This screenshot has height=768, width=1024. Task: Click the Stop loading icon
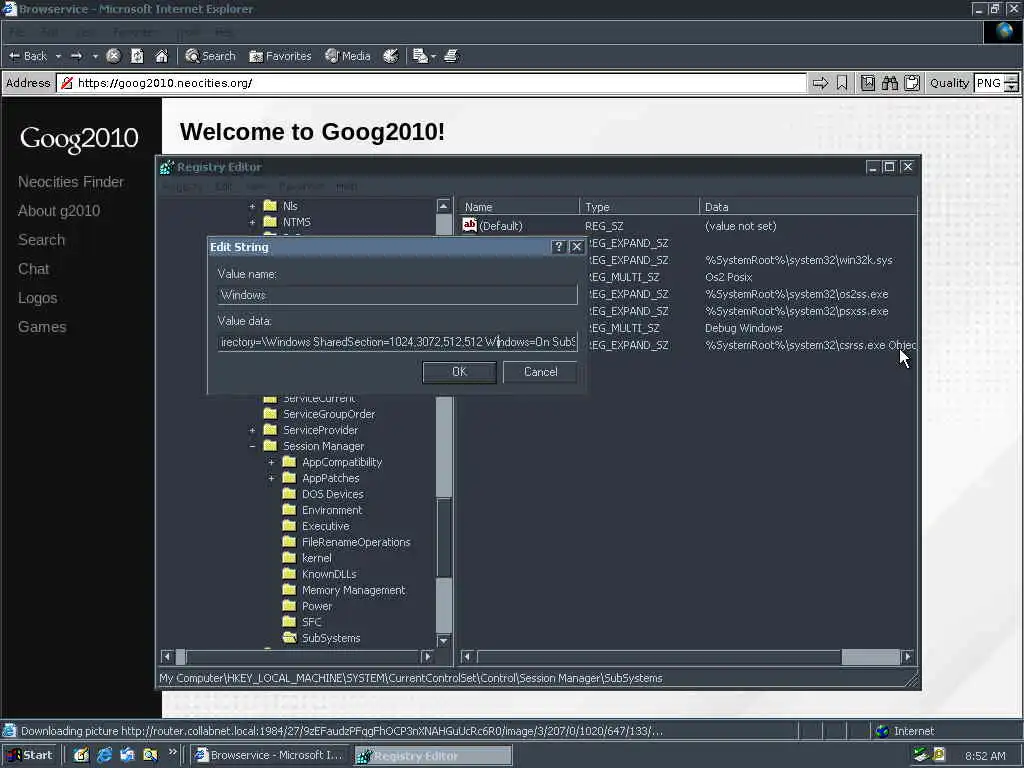pyautogui.click(x=113, y=56)
